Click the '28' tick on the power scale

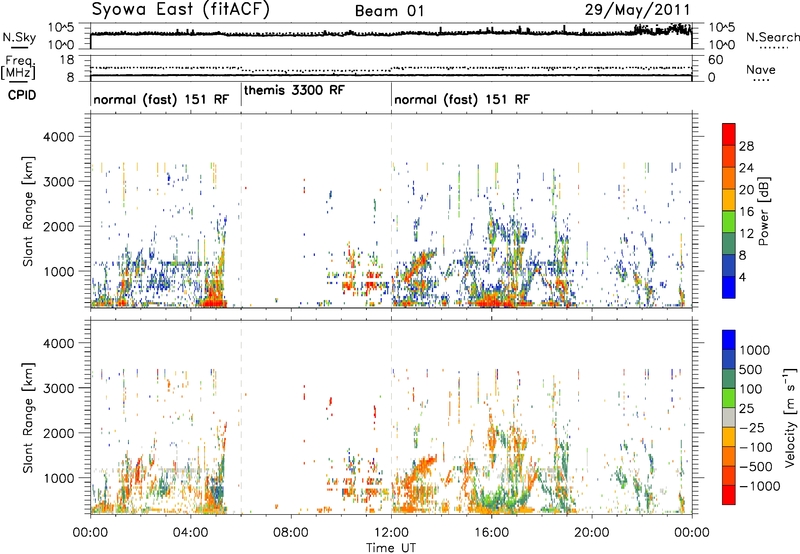click(x=746, y=146)
